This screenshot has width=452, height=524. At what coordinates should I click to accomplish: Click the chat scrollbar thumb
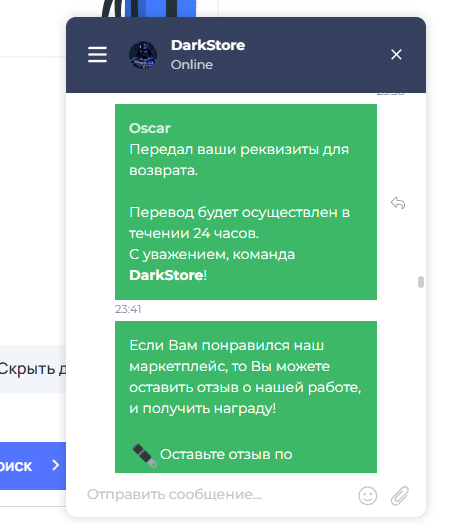tap(421, 282)
